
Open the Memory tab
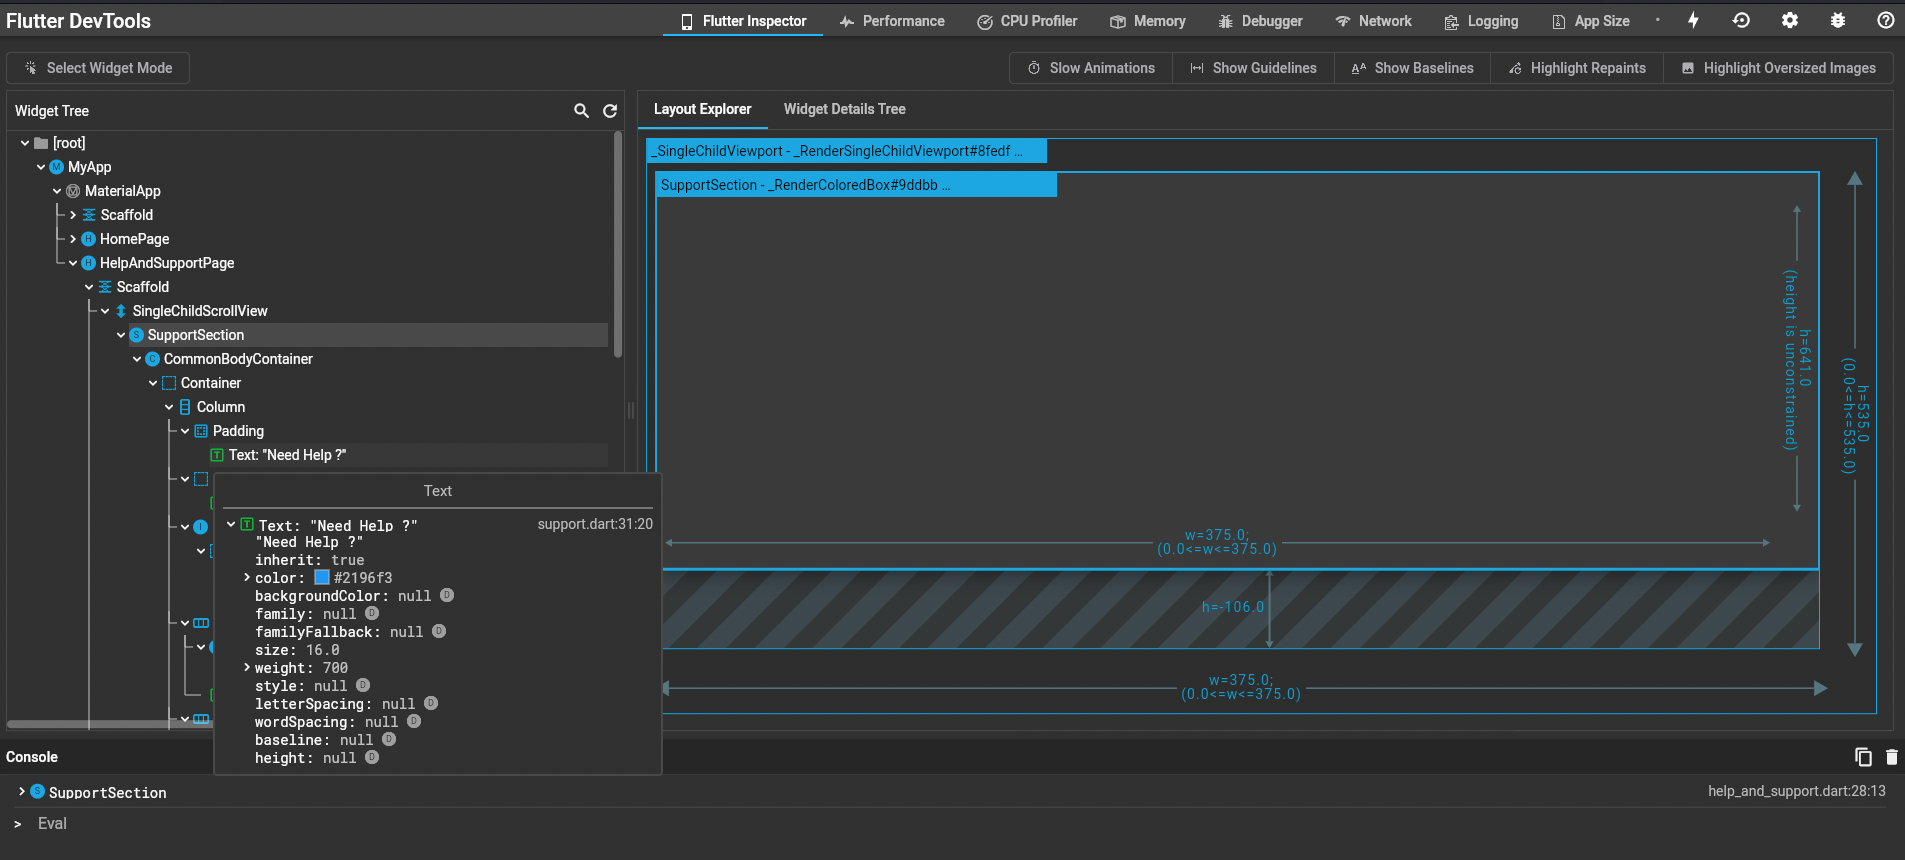(x=1148, y=21)
